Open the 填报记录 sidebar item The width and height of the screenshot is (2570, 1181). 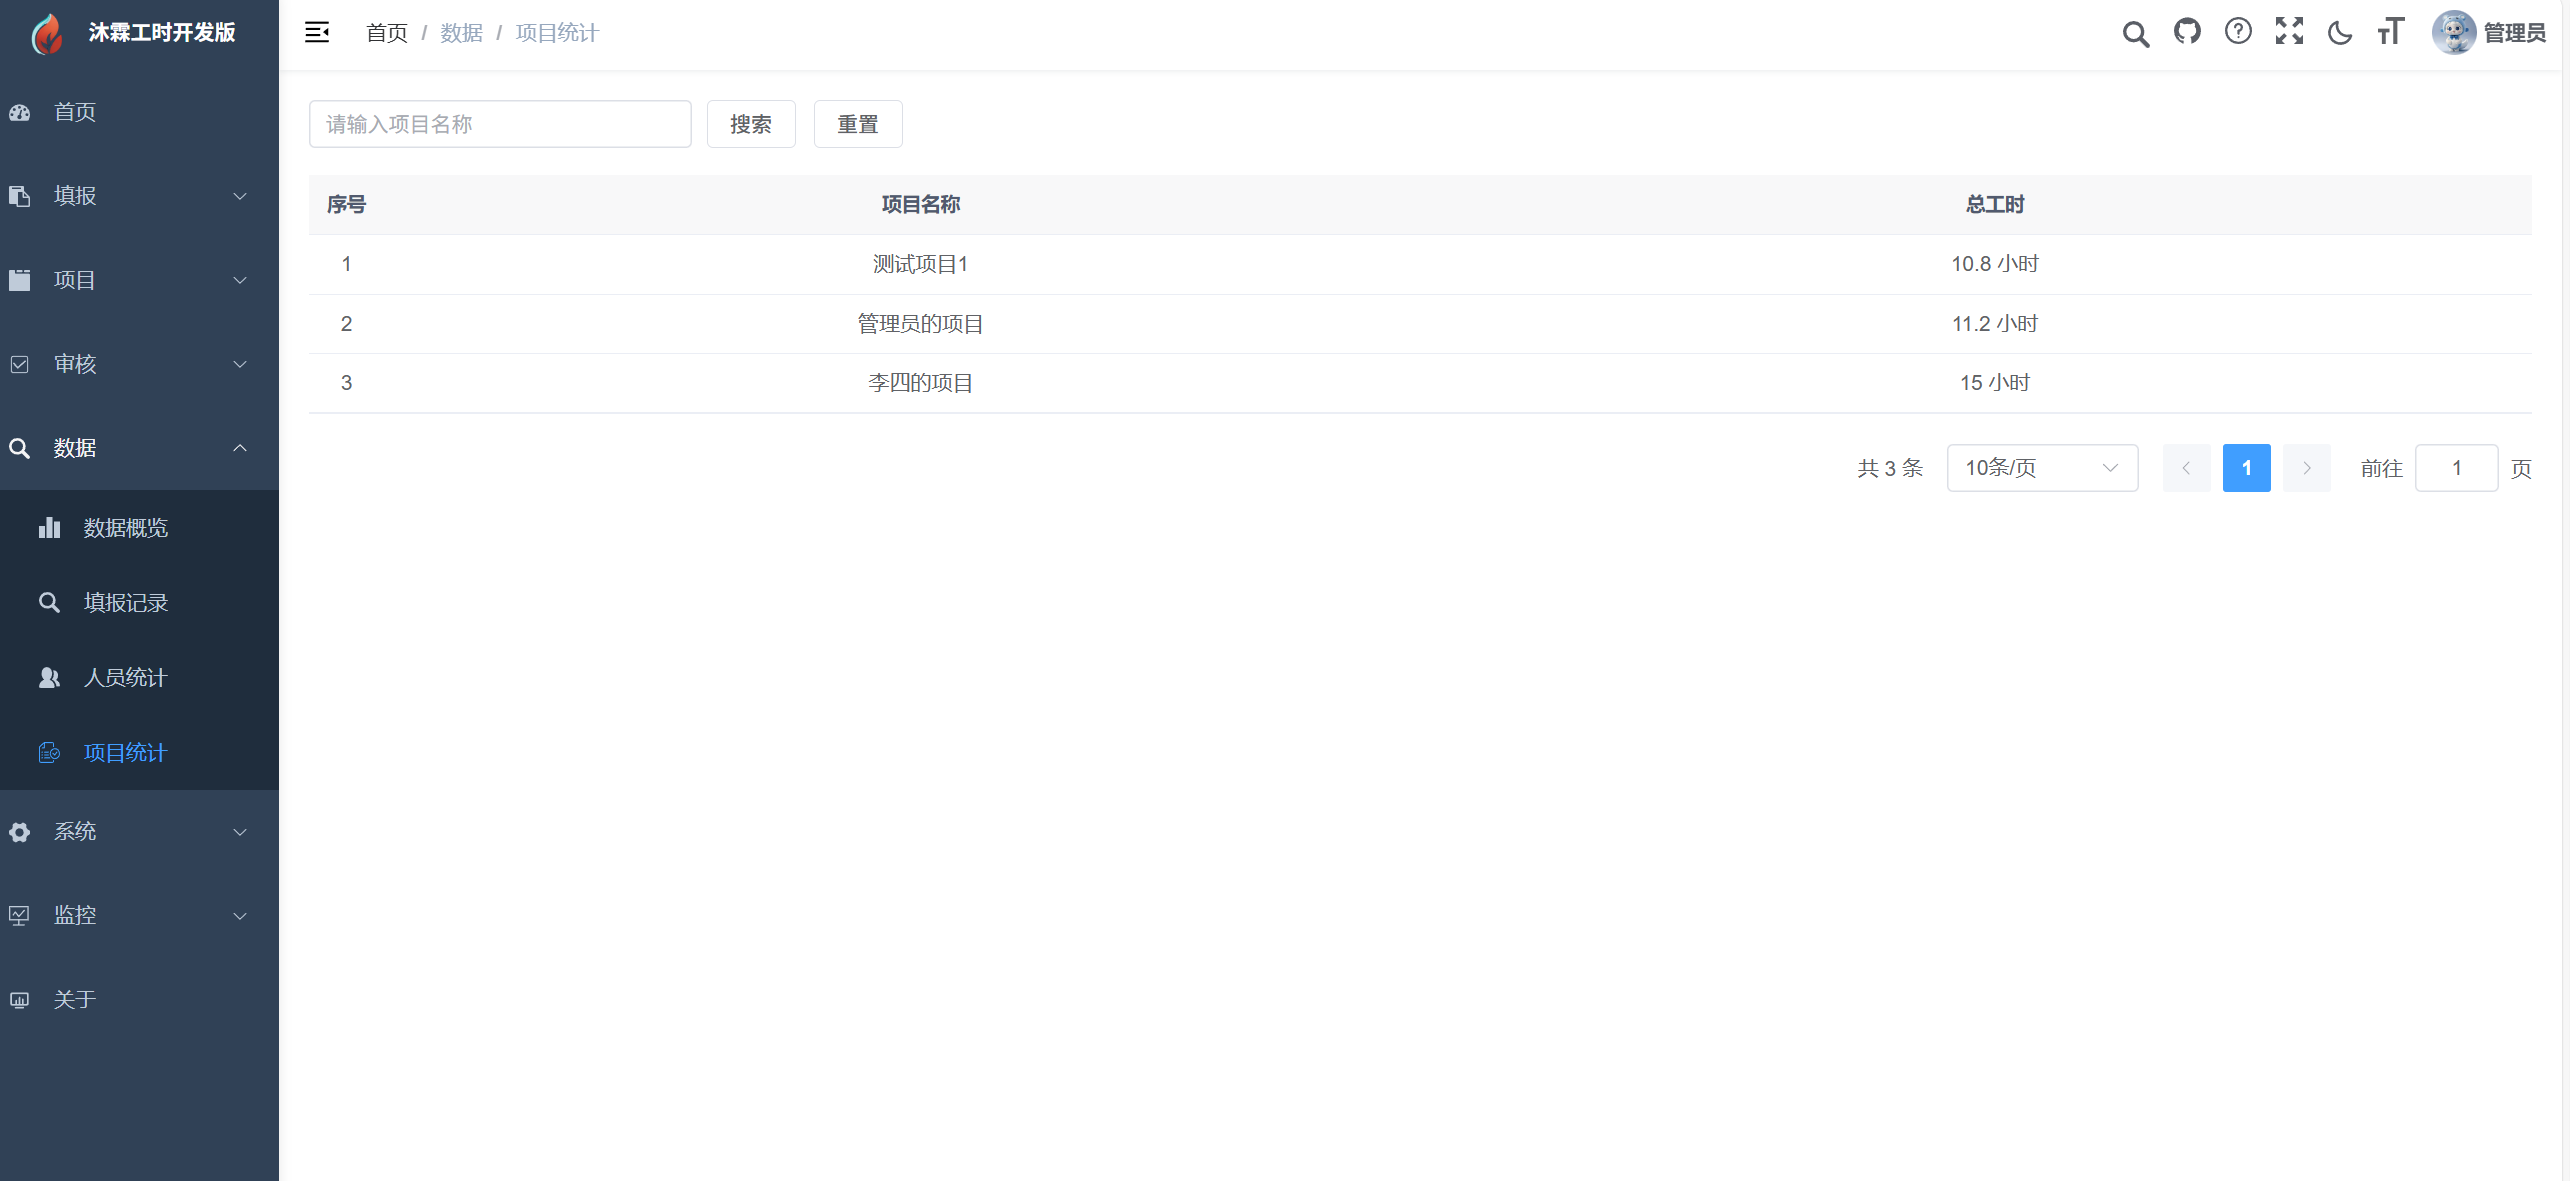pos(125,602)
